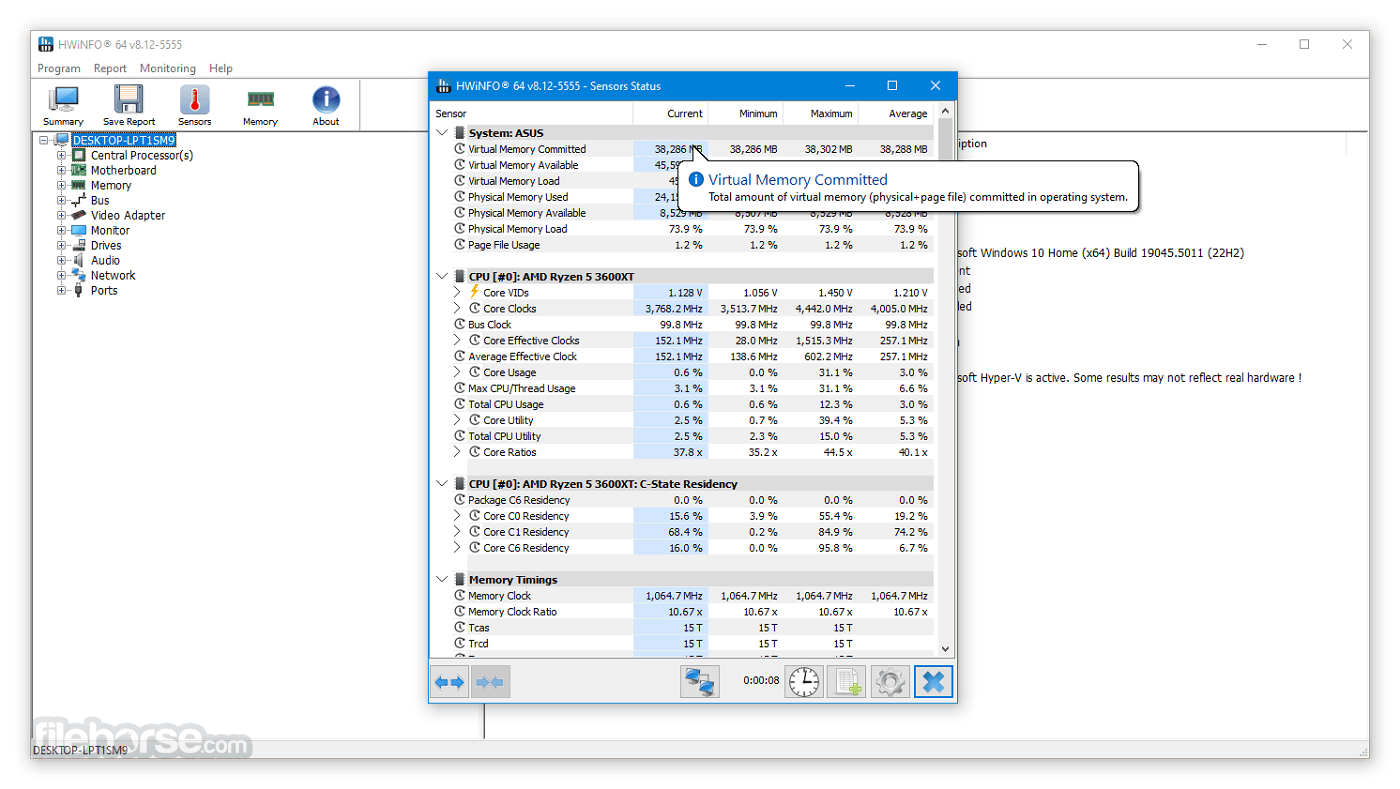1400x789 pixels.
Task: Expand the Network tree node
Action: (62, 276)
